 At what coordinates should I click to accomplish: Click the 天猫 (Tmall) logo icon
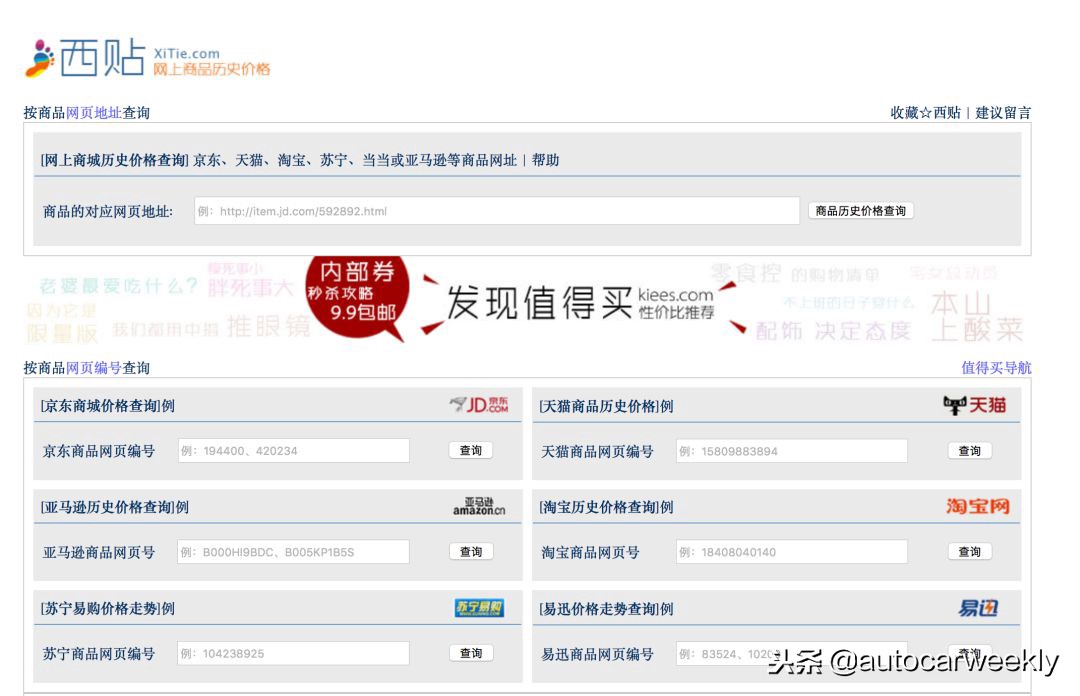(x=975, y=404)
